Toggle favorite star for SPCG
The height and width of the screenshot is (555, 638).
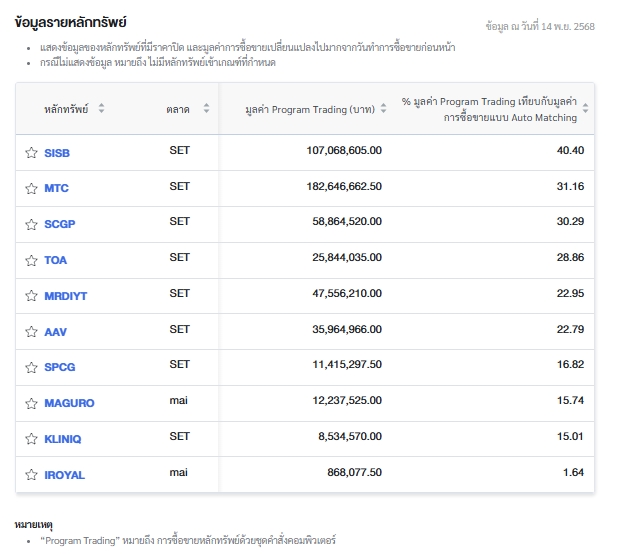pos(31,367)
